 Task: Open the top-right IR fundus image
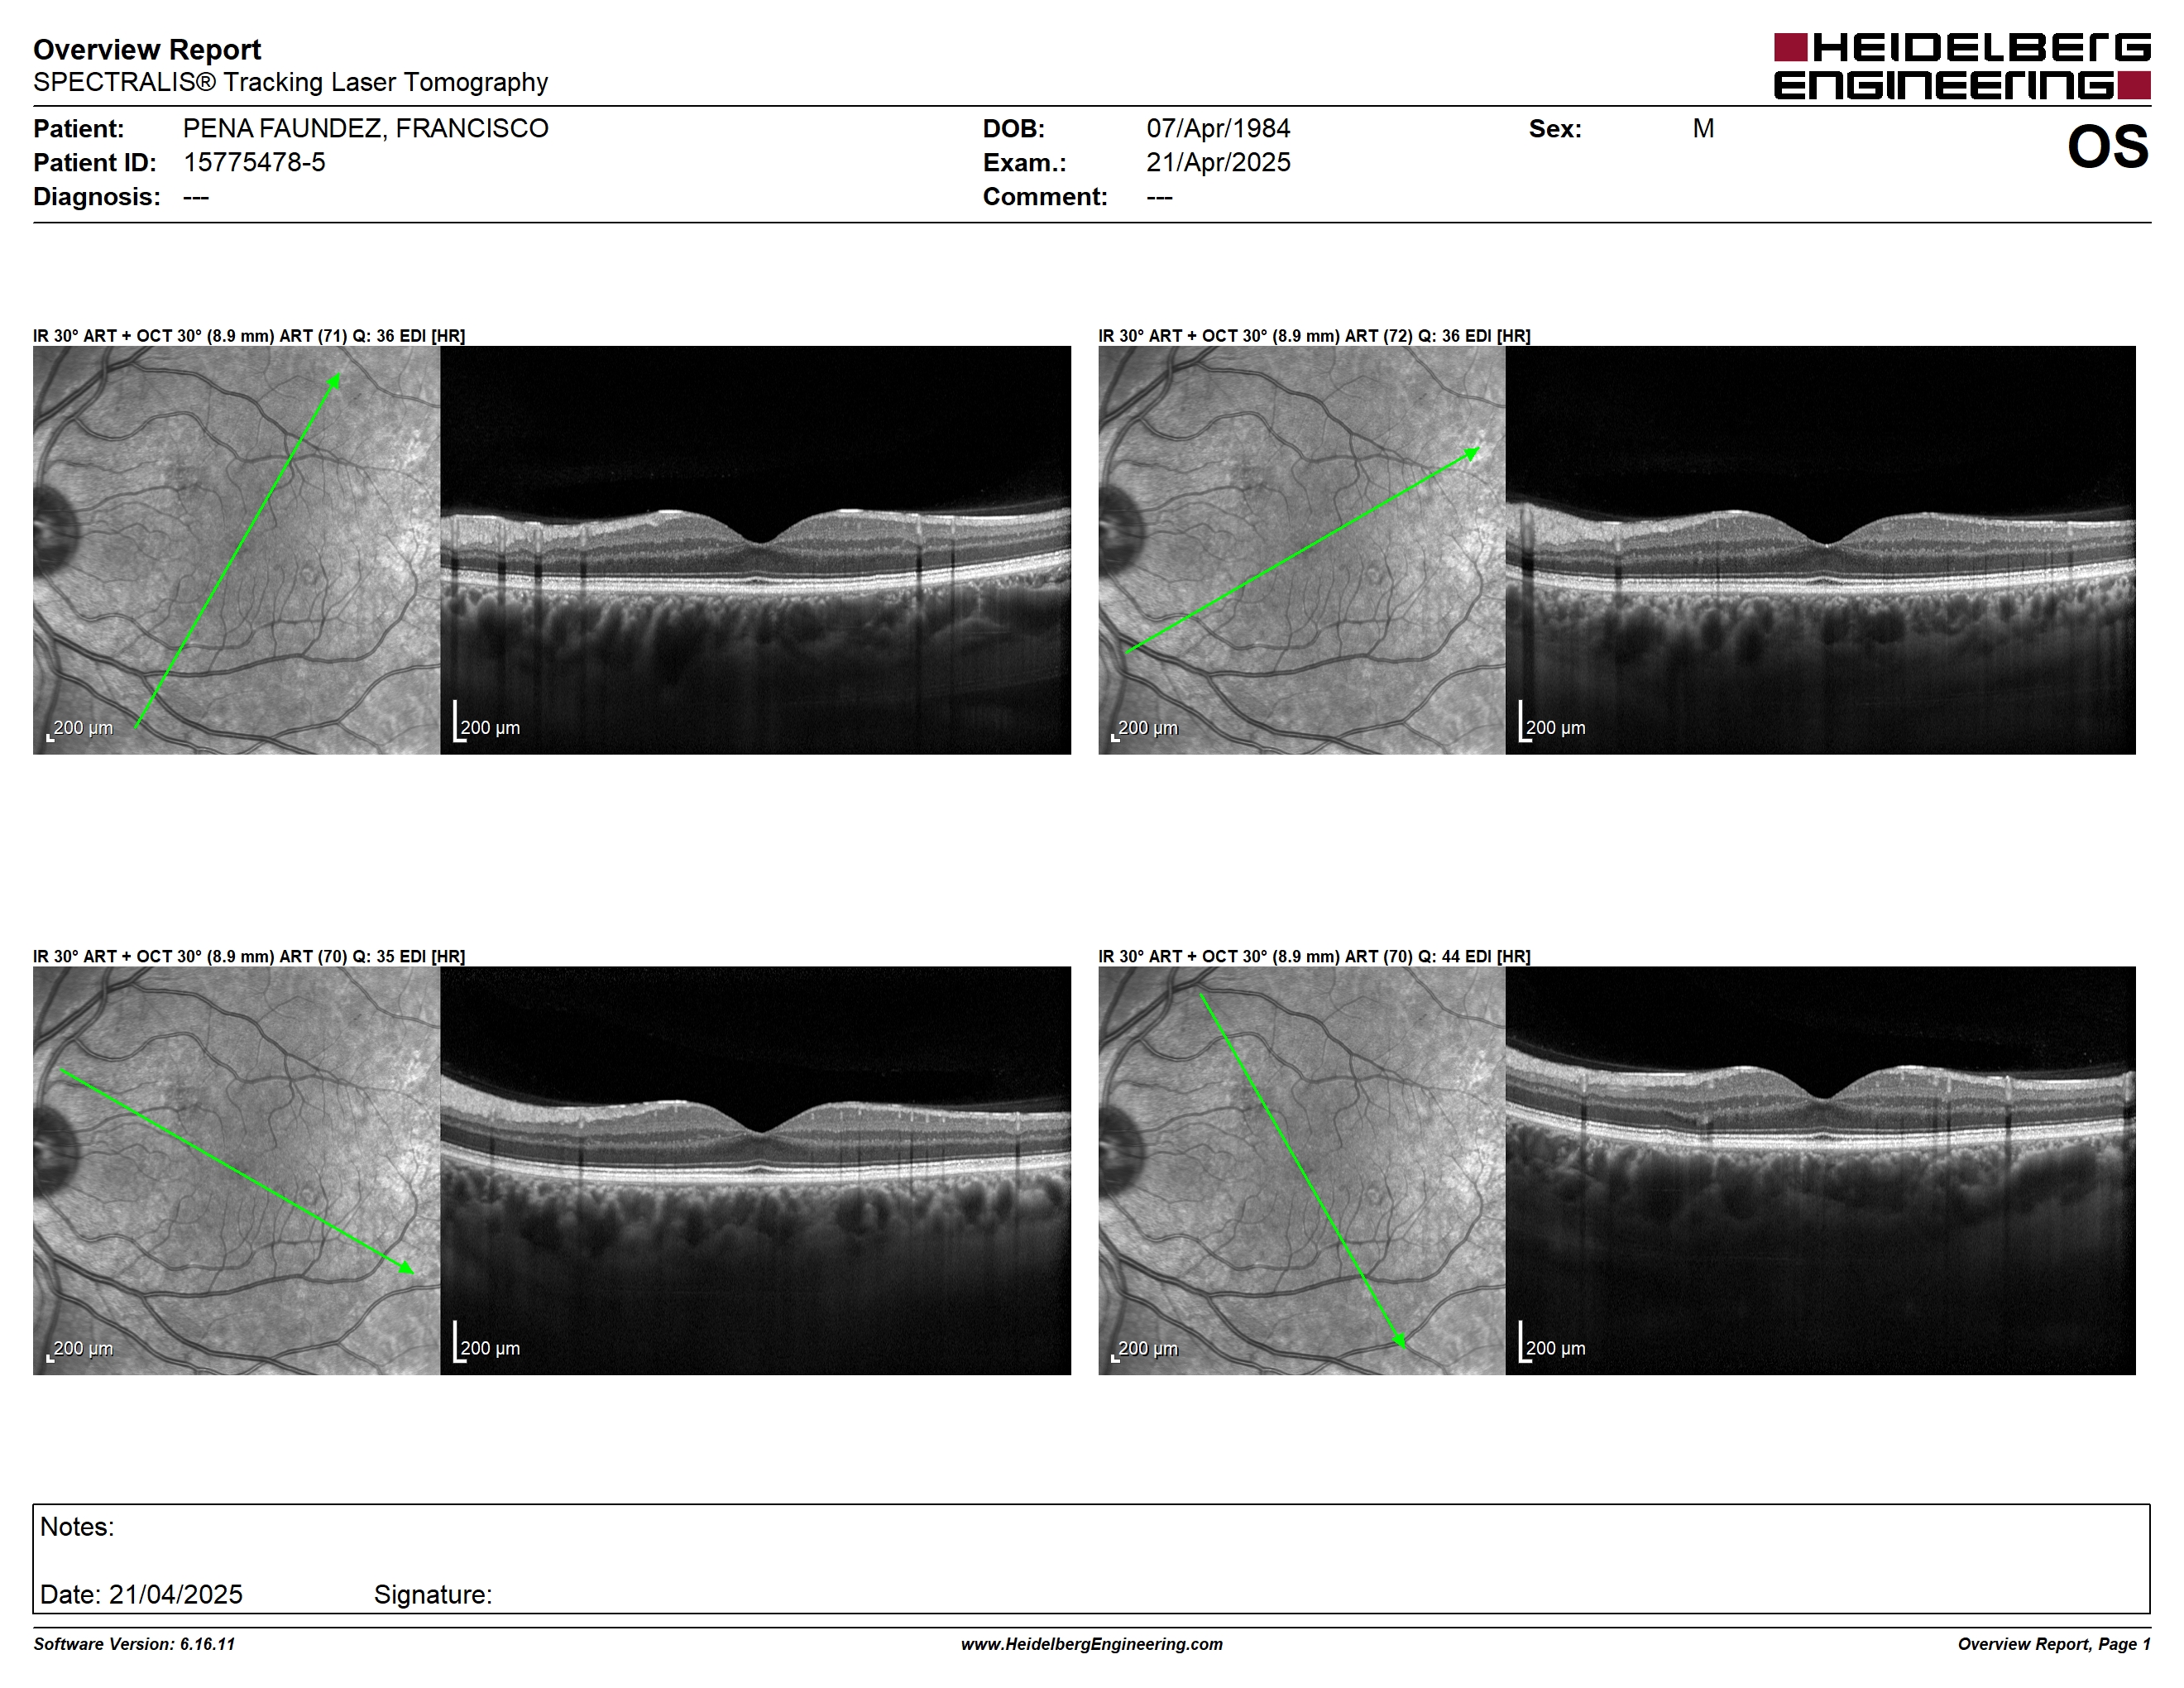coord(1301,550)
